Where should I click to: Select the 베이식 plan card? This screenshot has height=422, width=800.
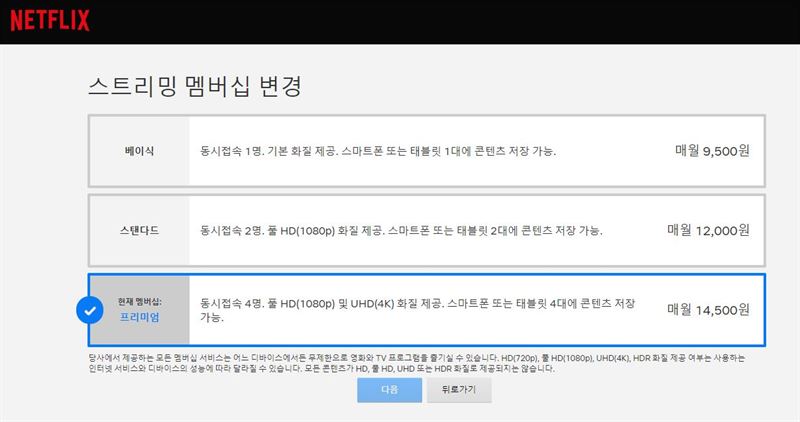click(x=427, y=151)
